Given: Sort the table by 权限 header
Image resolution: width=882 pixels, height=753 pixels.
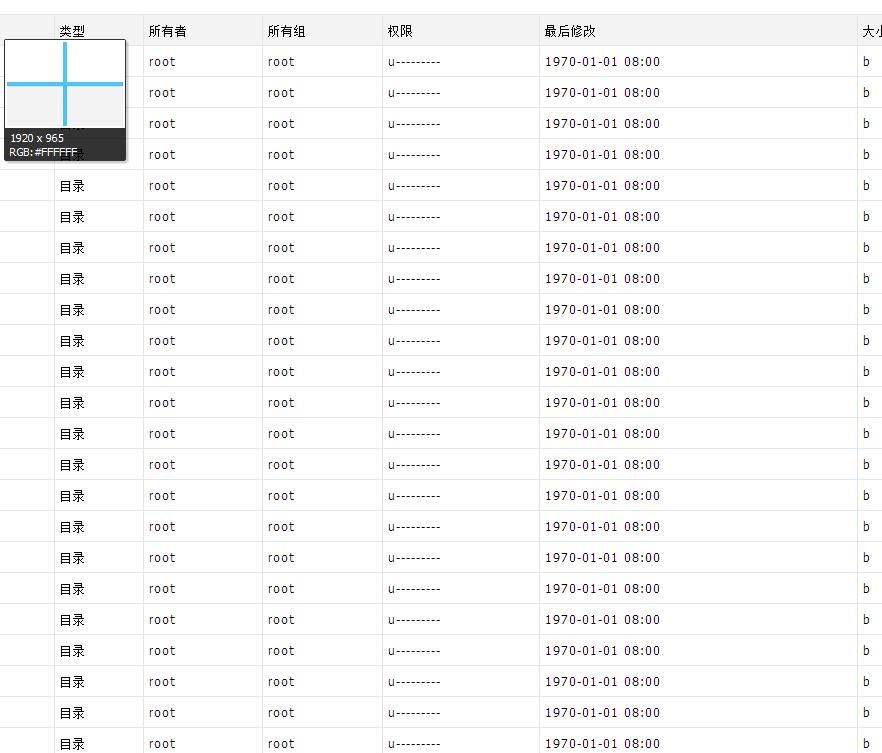Looking at the screenshot, I should (400, 31).
